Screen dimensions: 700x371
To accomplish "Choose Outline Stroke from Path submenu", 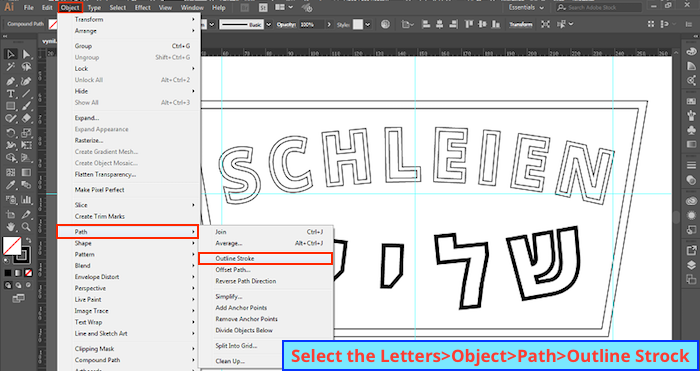I will tap(265, 258).
